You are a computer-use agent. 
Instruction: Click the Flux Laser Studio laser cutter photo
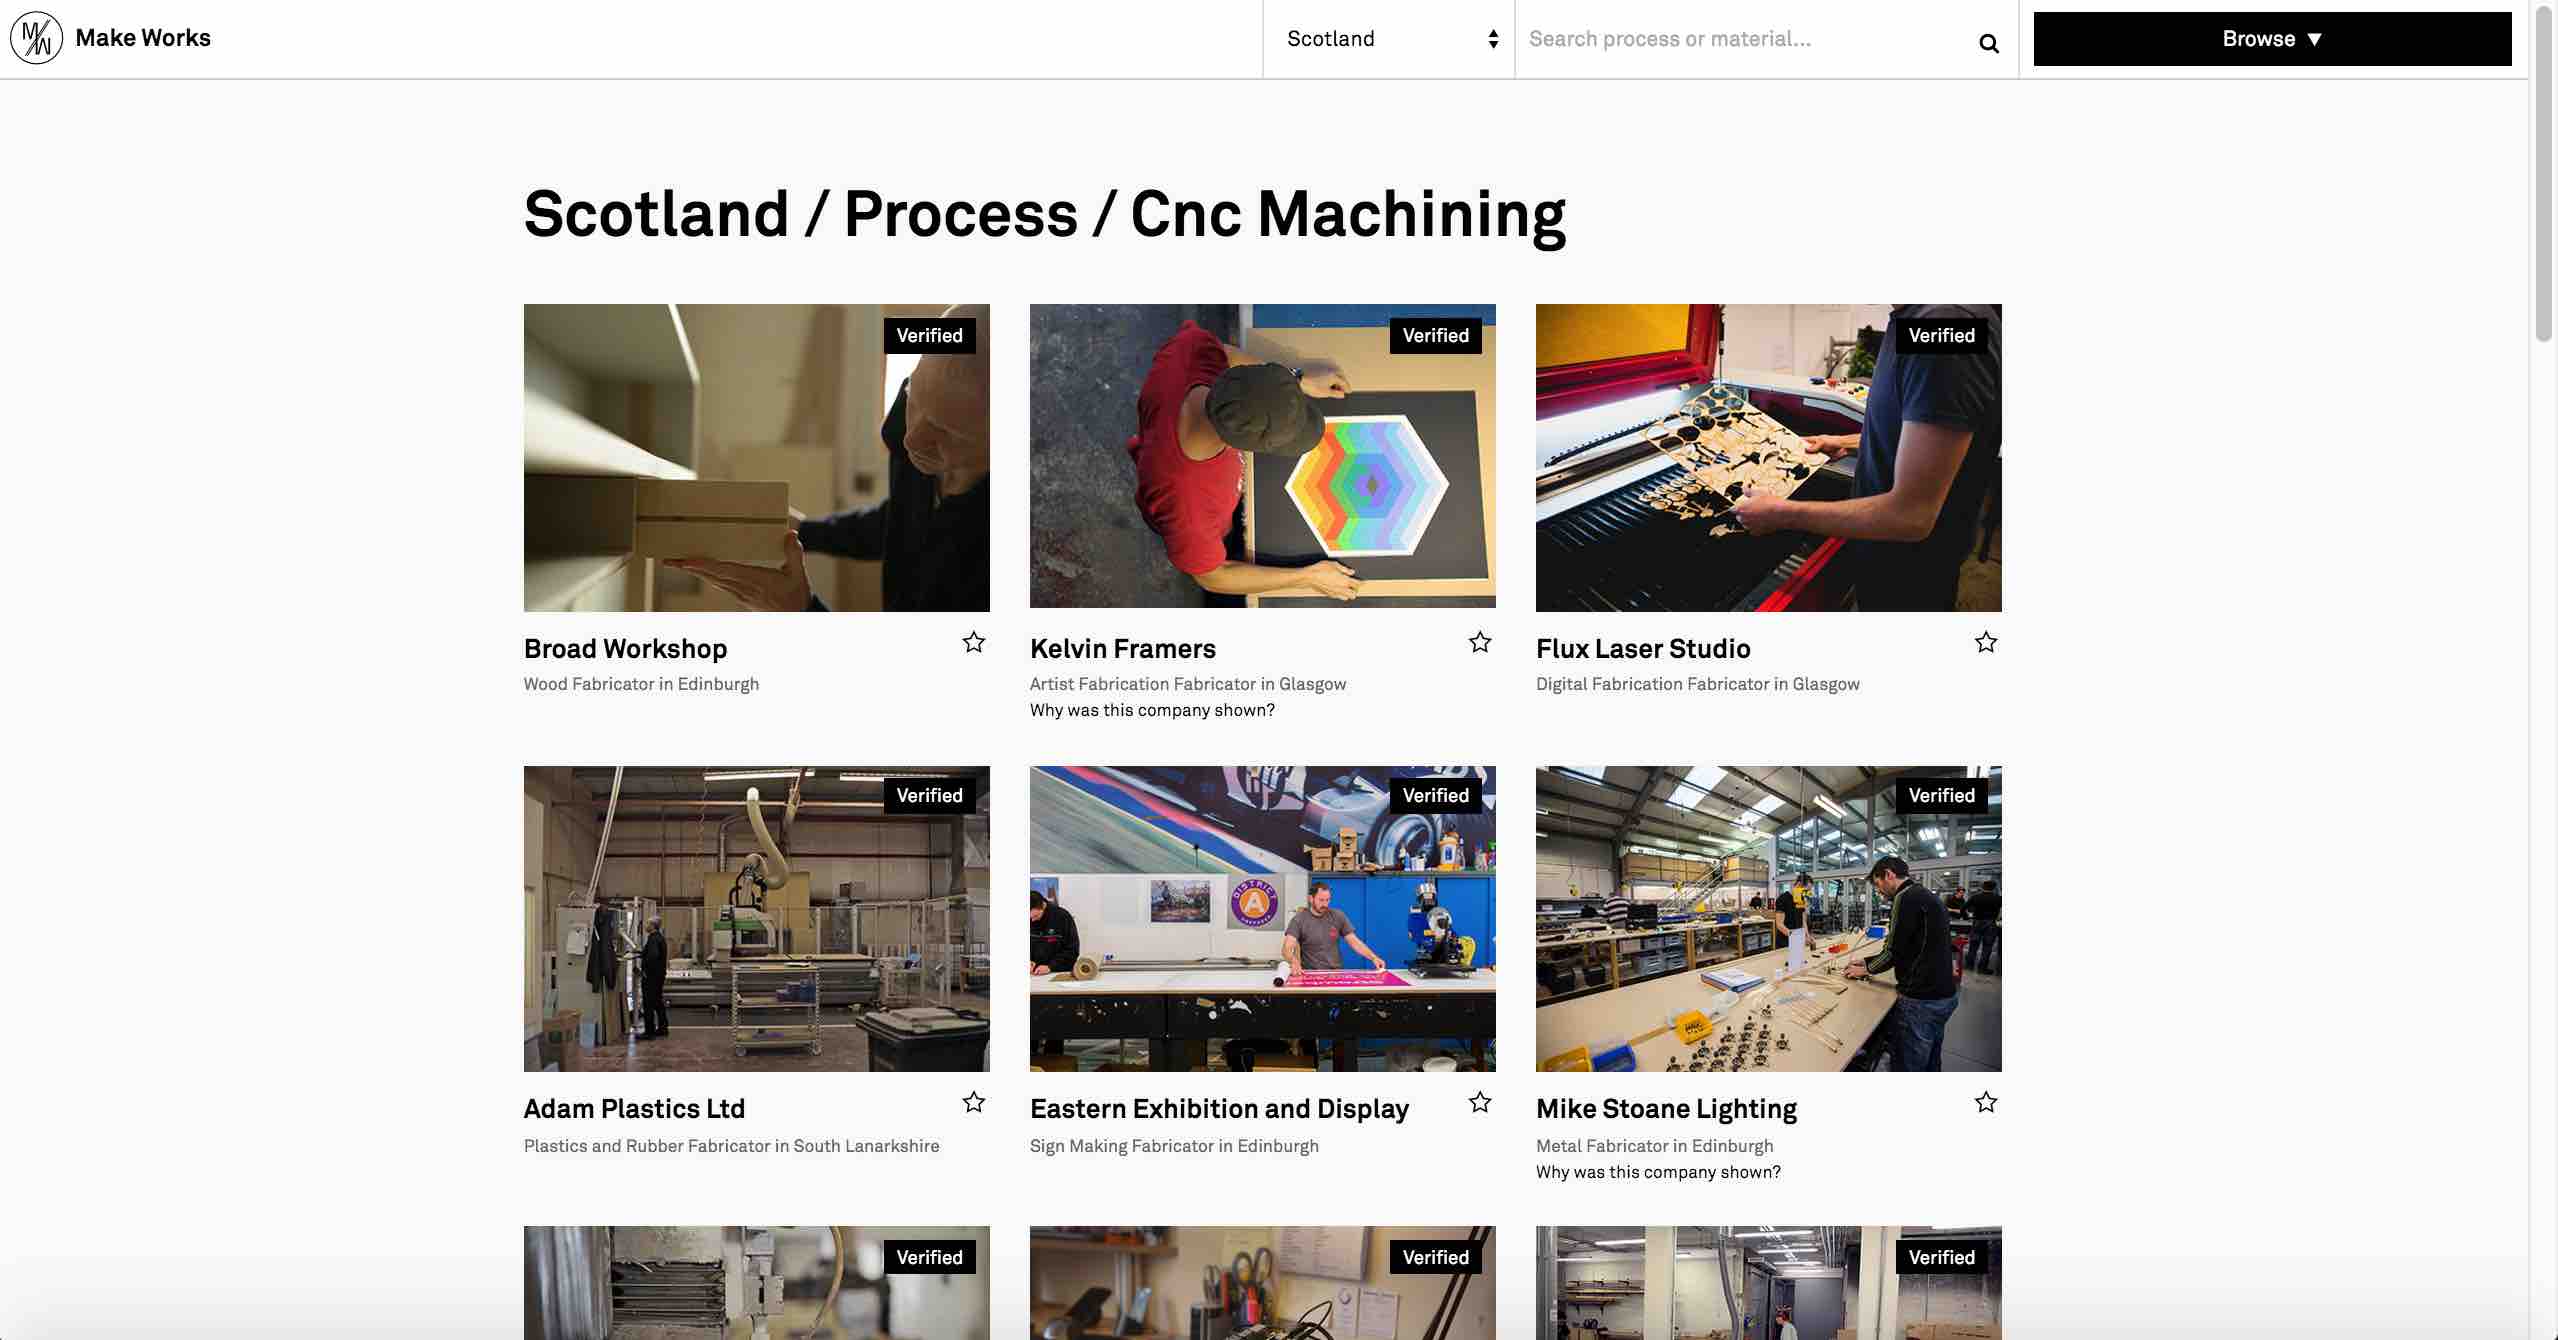click(x=1769, y=458)
